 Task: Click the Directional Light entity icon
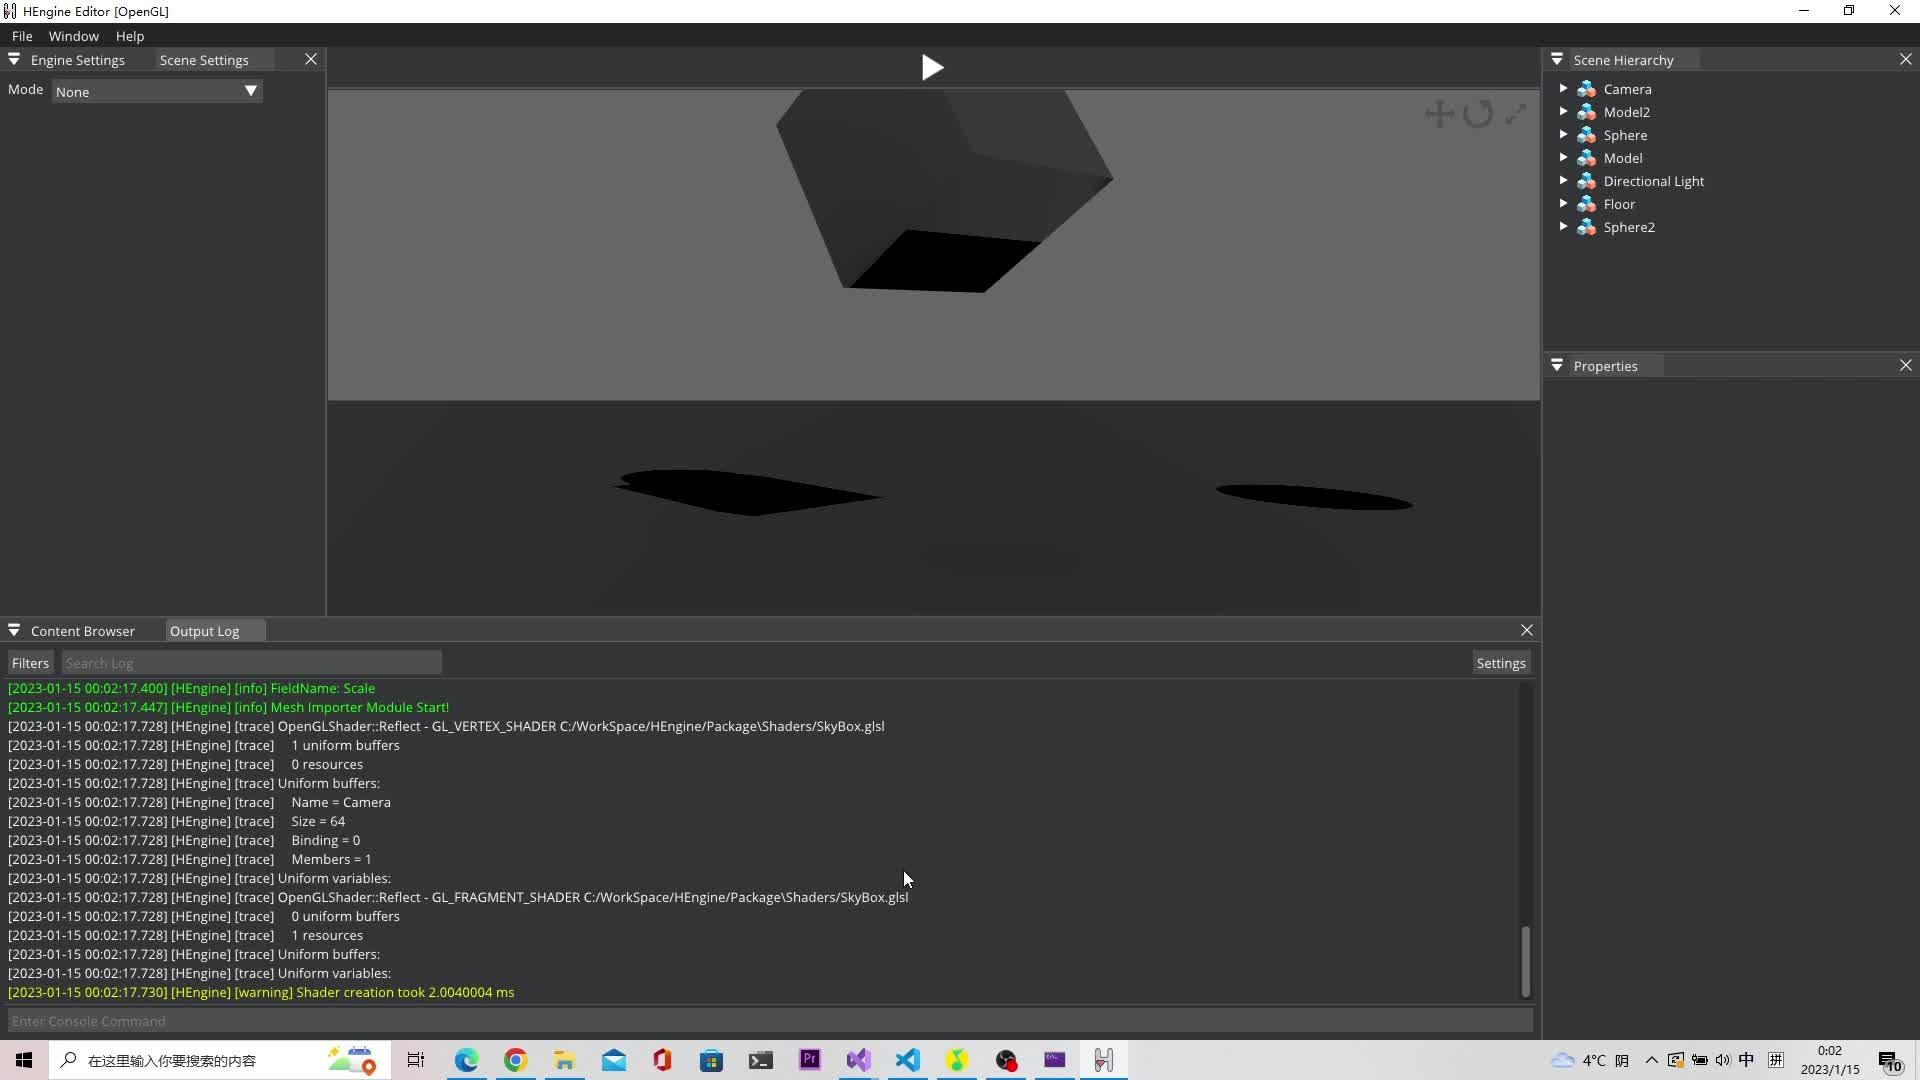pyautogui.click(x=1586, y=181)
